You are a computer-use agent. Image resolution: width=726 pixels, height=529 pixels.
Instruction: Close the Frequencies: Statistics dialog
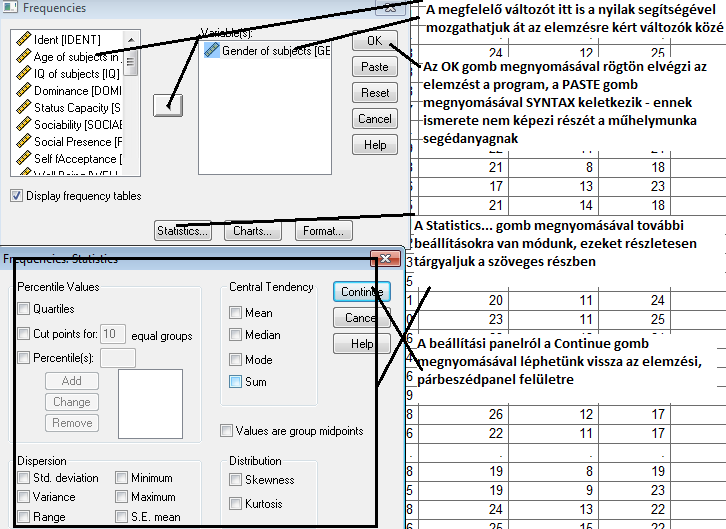380,258
